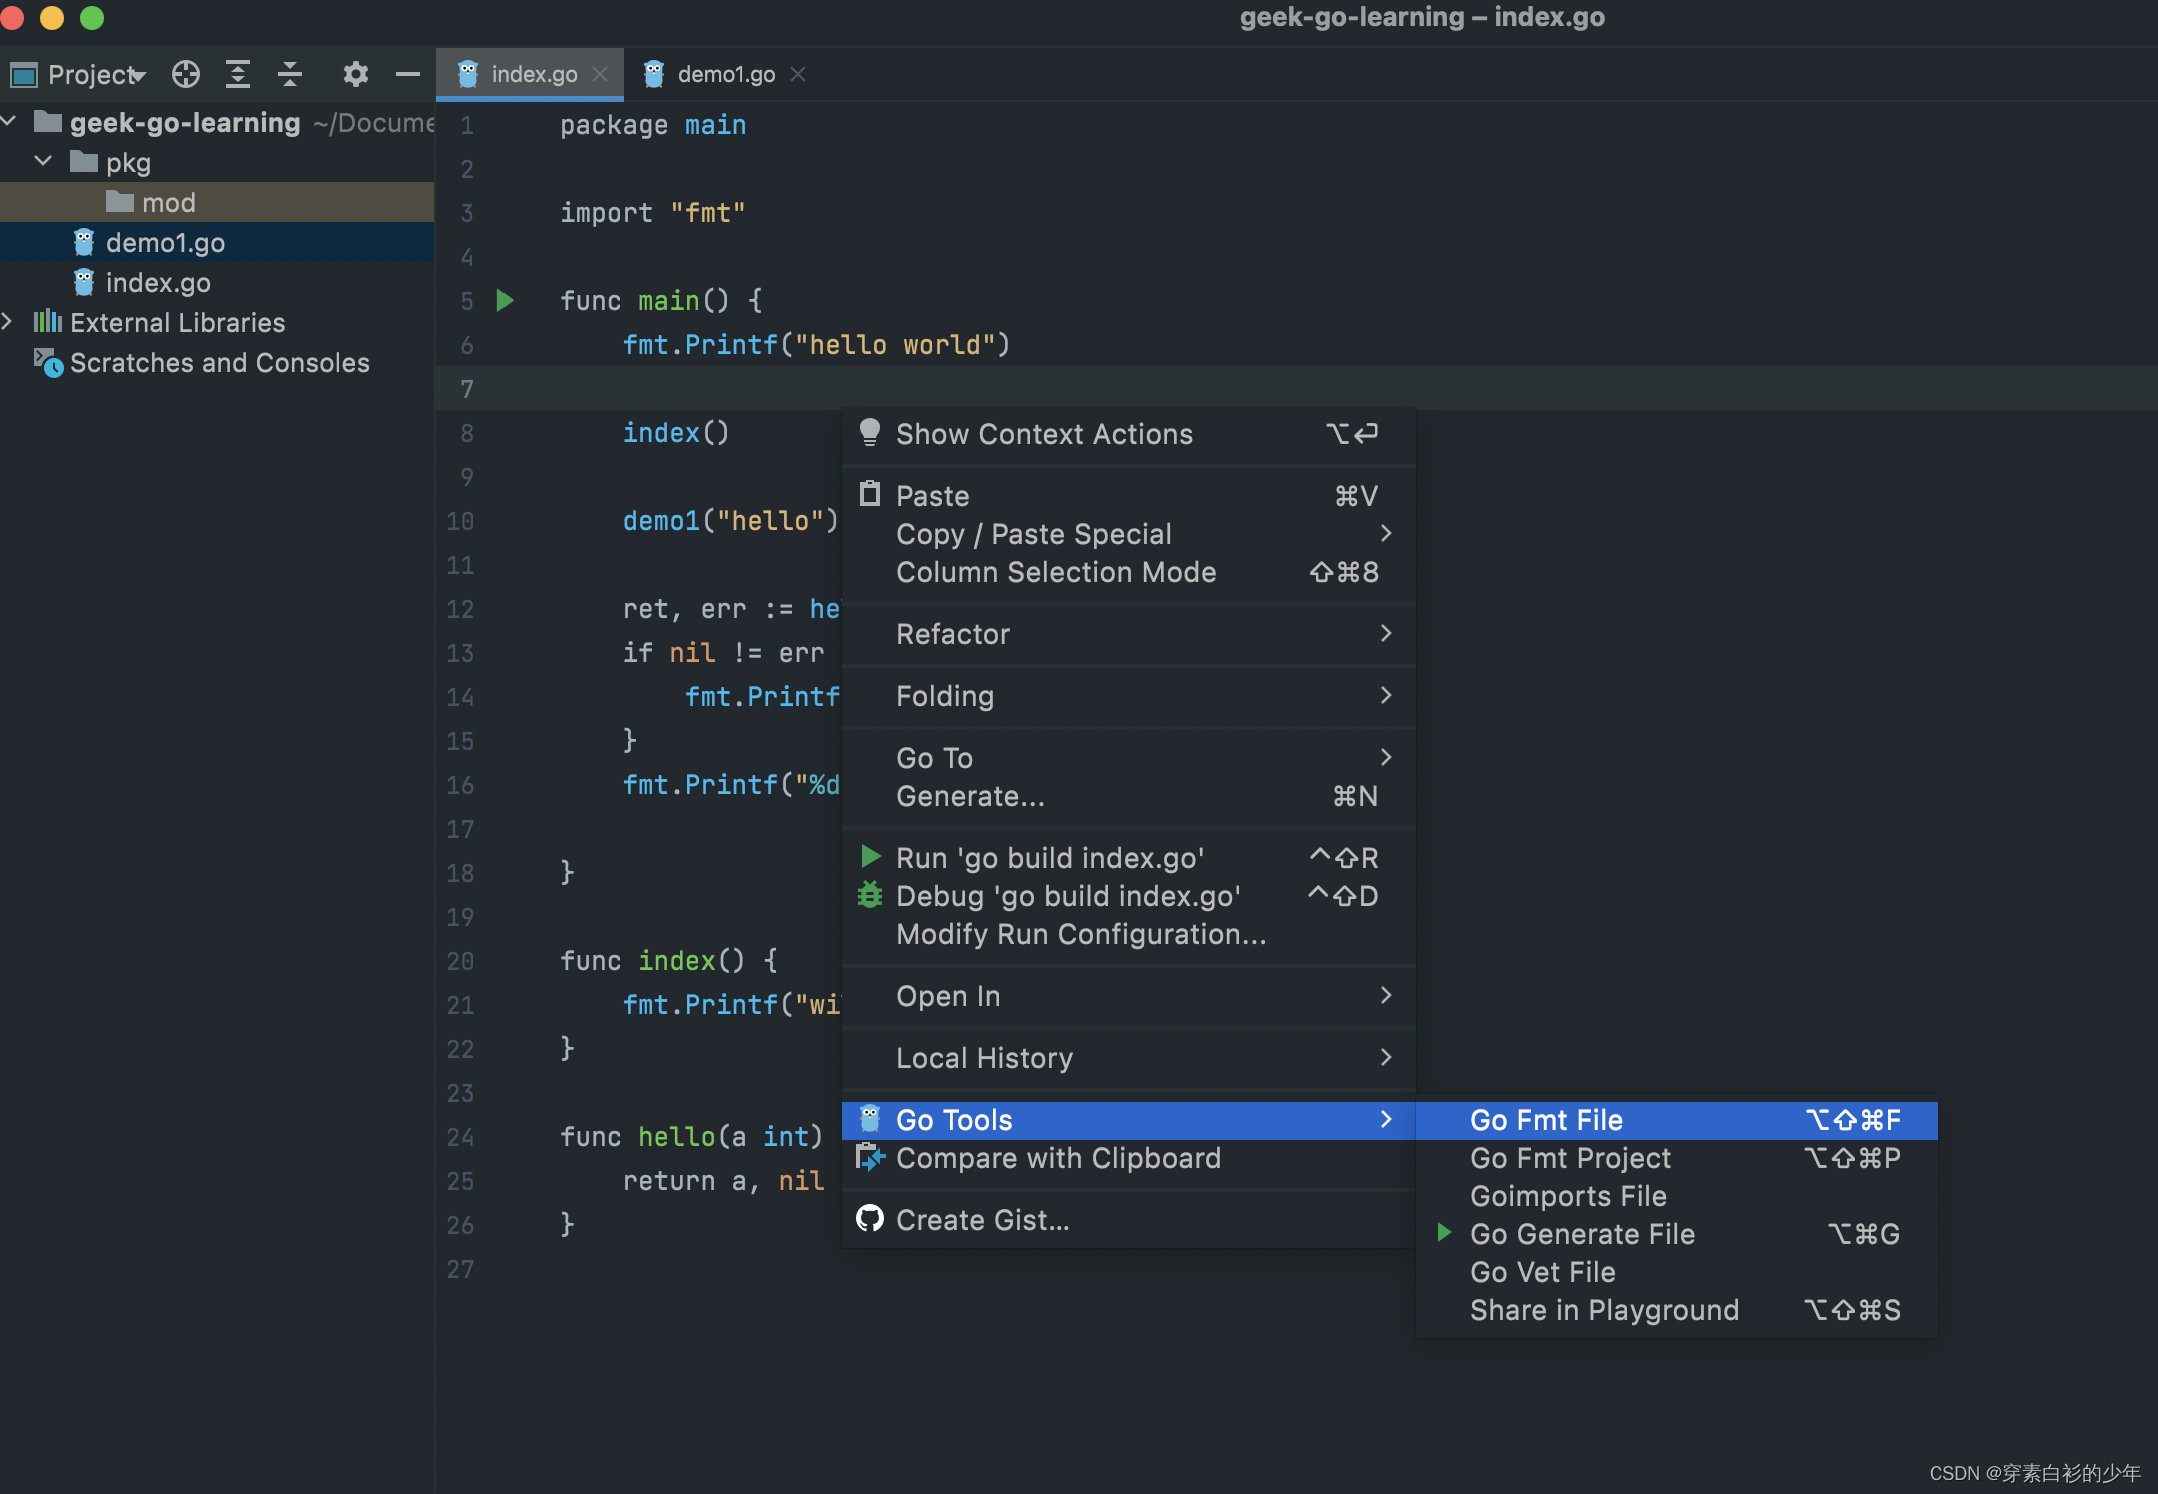Click the lightbulb Show Context Actions item
This screenshot has height=1494, width=2158.
[1044, 434]
